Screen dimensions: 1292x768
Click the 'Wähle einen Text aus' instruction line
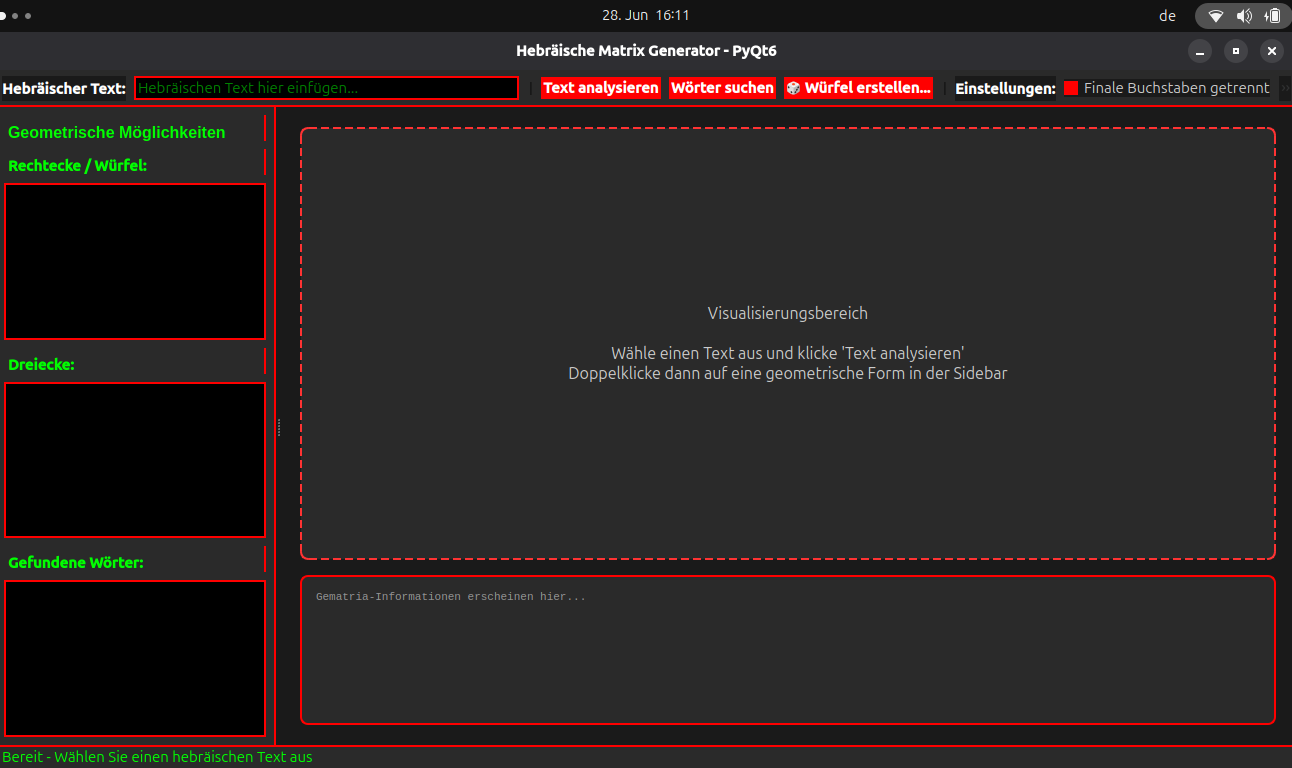click(788, 353)
